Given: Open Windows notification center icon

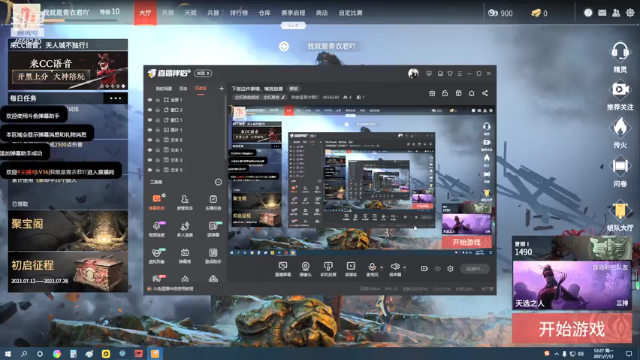Looking at the screenshot, I should click(629, 353).
